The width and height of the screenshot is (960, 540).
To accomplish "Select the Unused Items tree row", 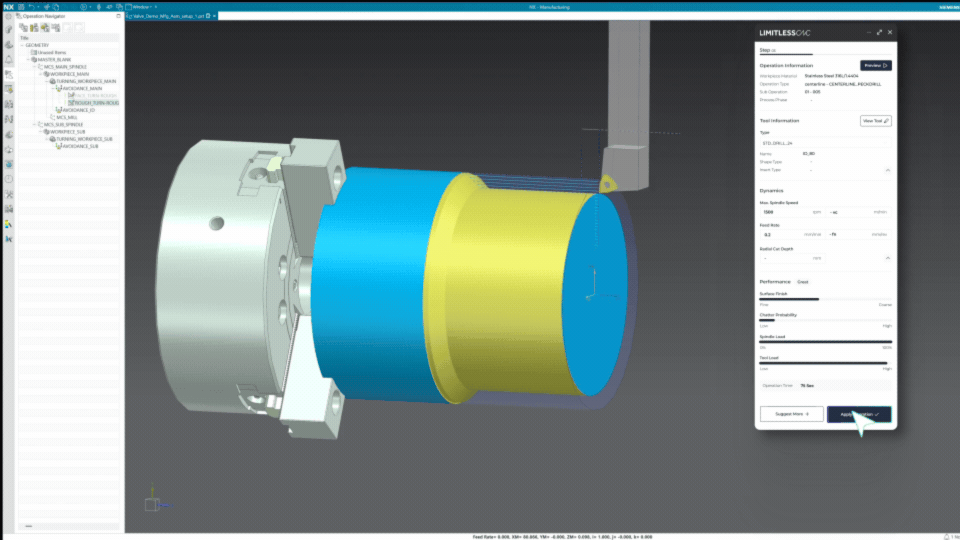I will [x=48, y=53].
